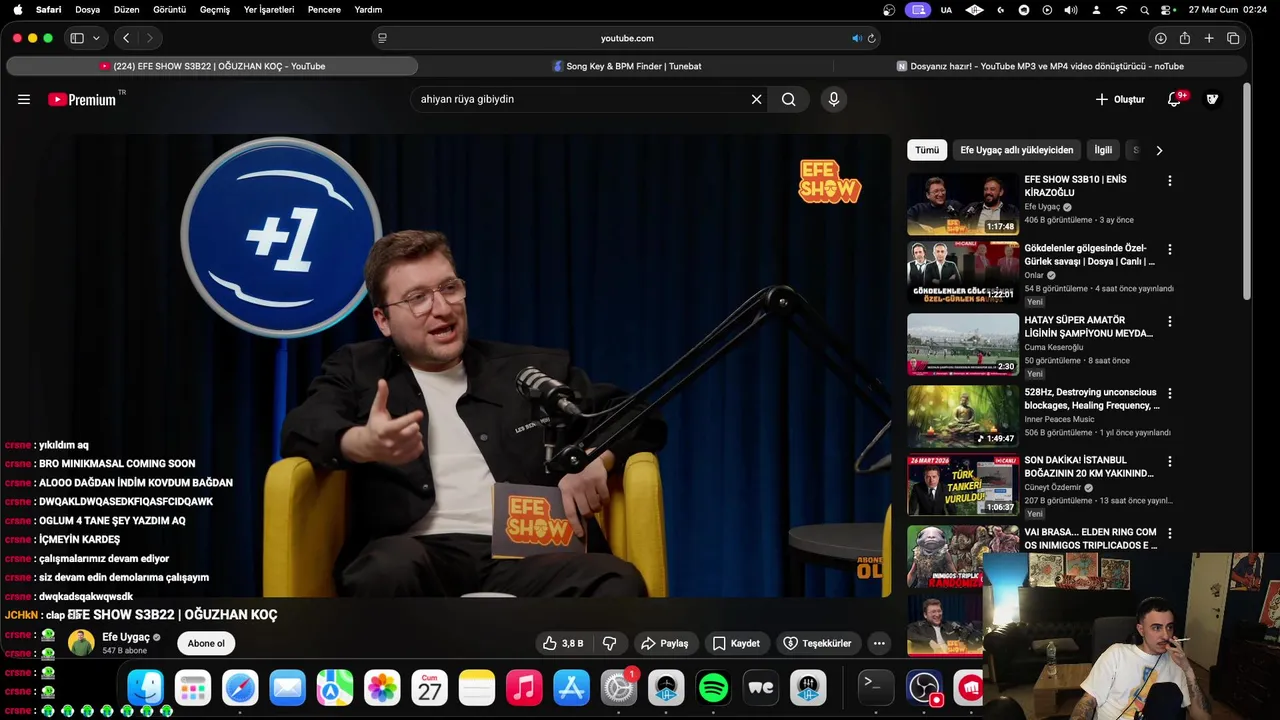Go back in Safari history
This screenshot has width=1280, height=720.
(126, 38)
